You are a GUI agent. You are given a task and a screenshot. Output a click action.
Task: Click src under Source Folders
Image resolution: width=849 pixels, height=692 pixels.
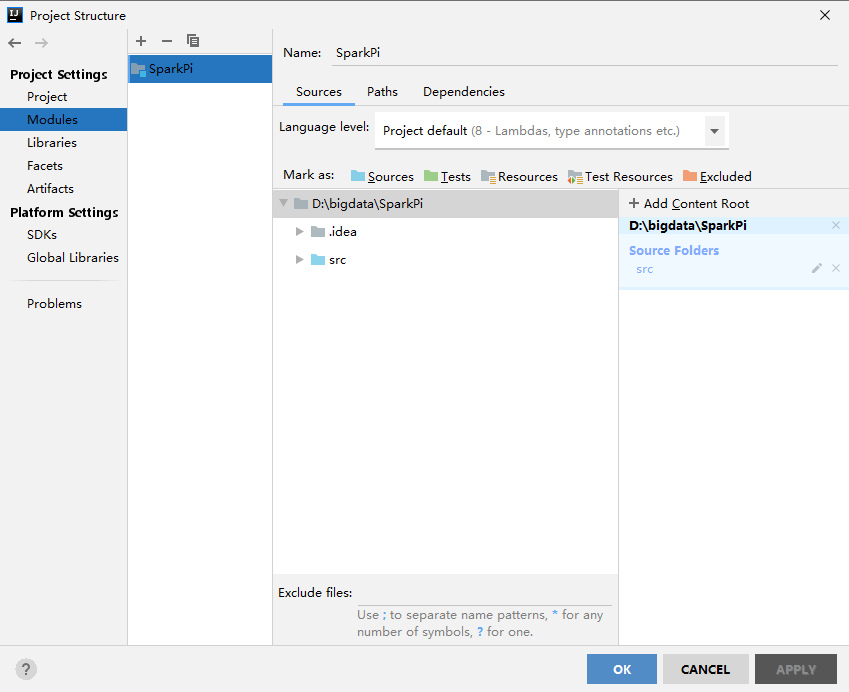point(644,269)
